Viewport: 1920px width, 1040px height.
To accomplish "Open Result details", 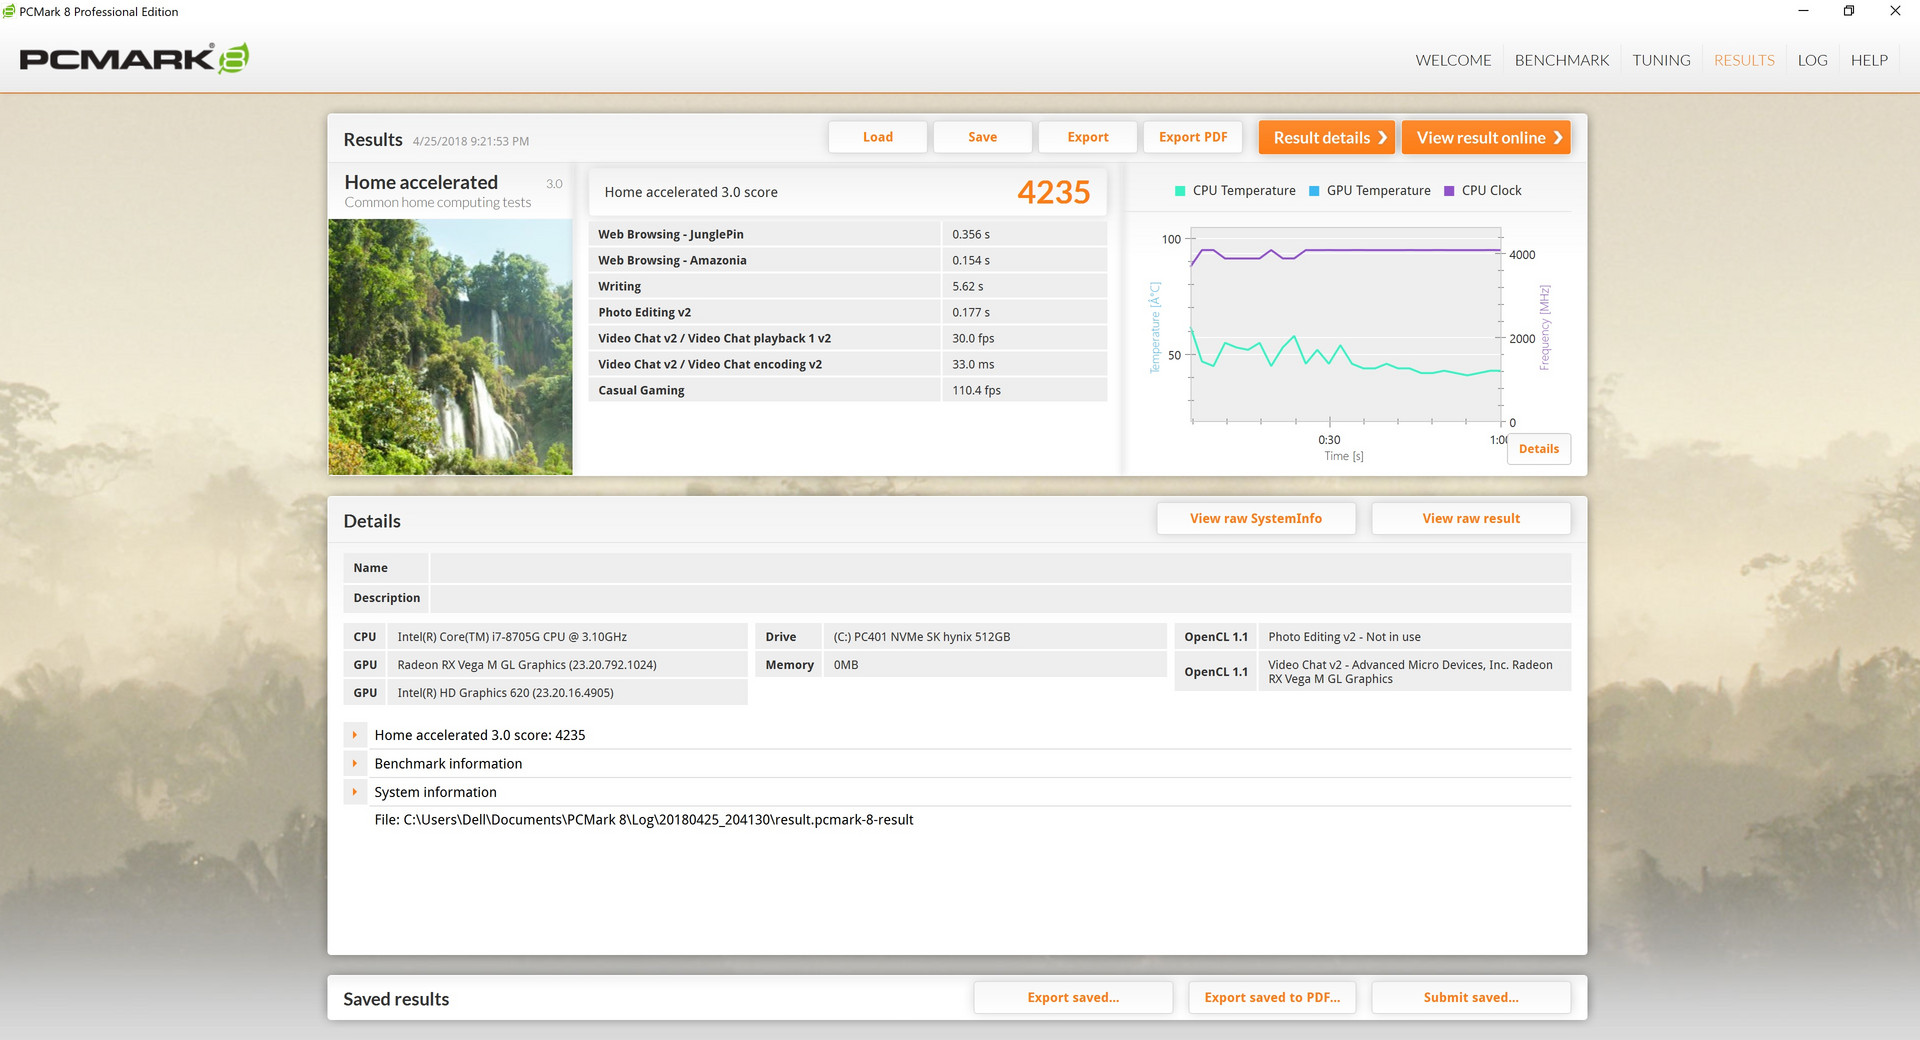I will (1326, 137).
